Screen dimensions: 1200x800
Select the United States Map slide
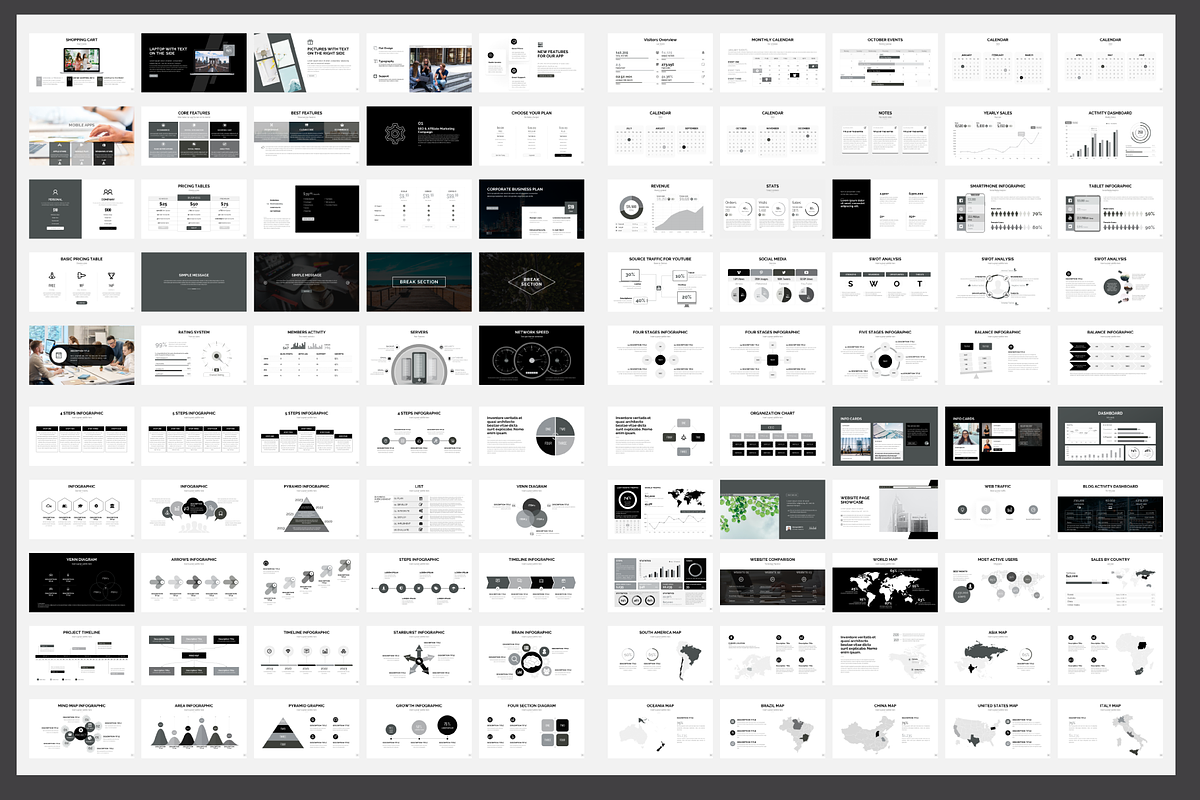tap(997, 729)
